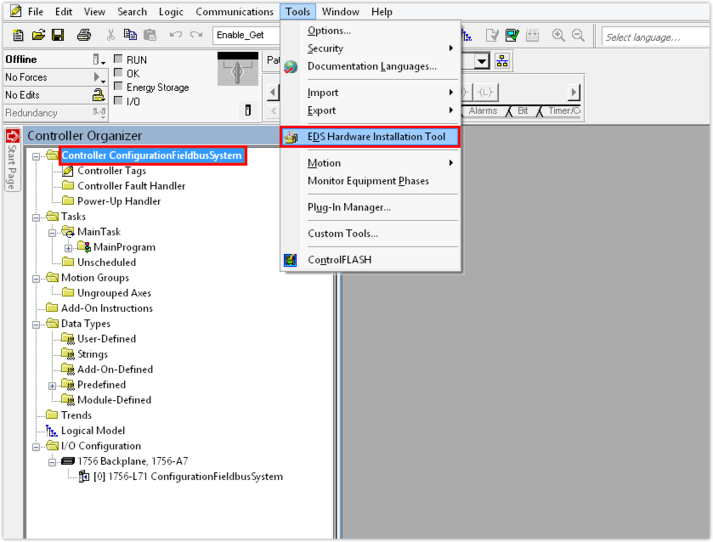Image resolution: width=713 pixels, height=542 pixels.
Task: Toggle the RUN status checkbox
Action: tap(118, 60)
